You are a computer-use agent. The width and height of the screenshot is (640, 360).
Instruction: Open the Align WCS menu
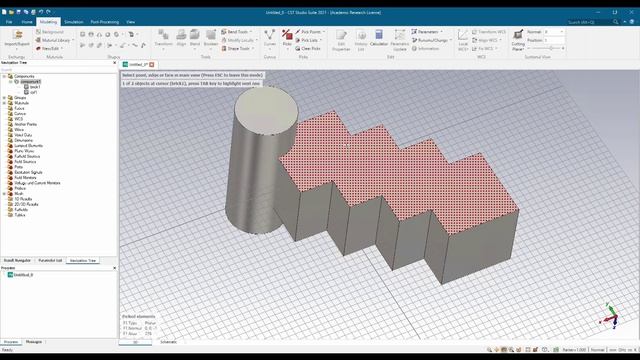[x=487, y=40]
